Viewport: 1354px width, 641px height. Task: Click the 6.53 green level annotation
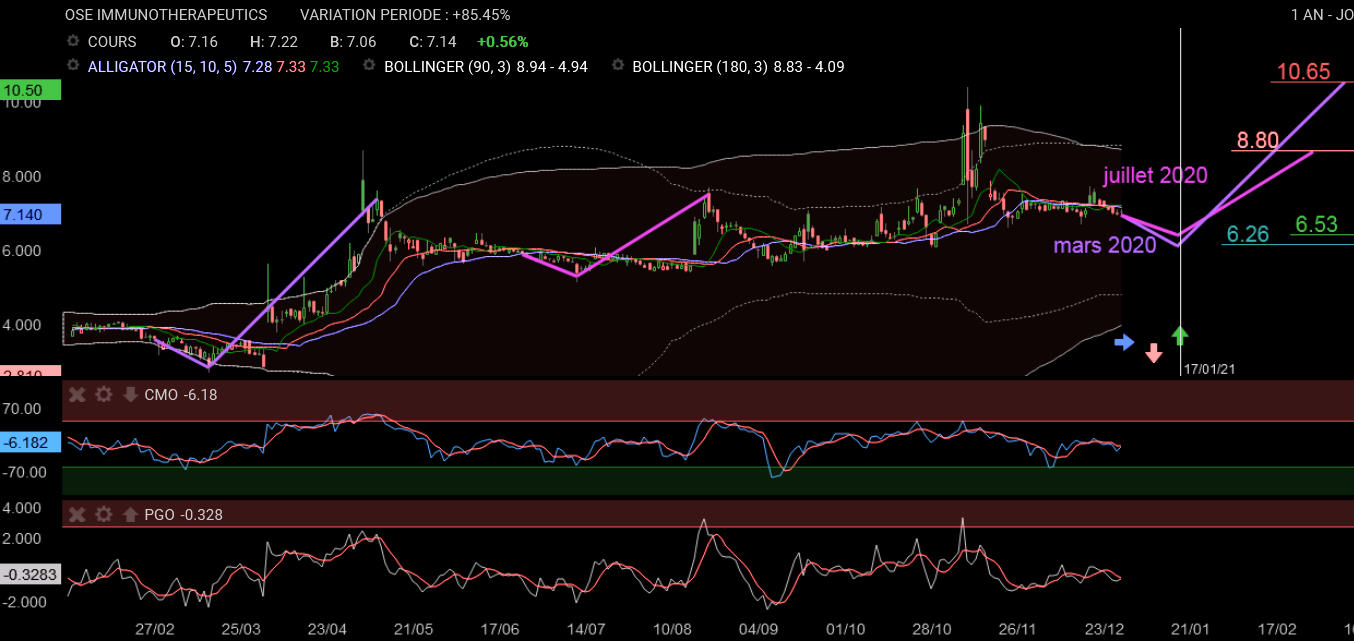pos(1316,225)
